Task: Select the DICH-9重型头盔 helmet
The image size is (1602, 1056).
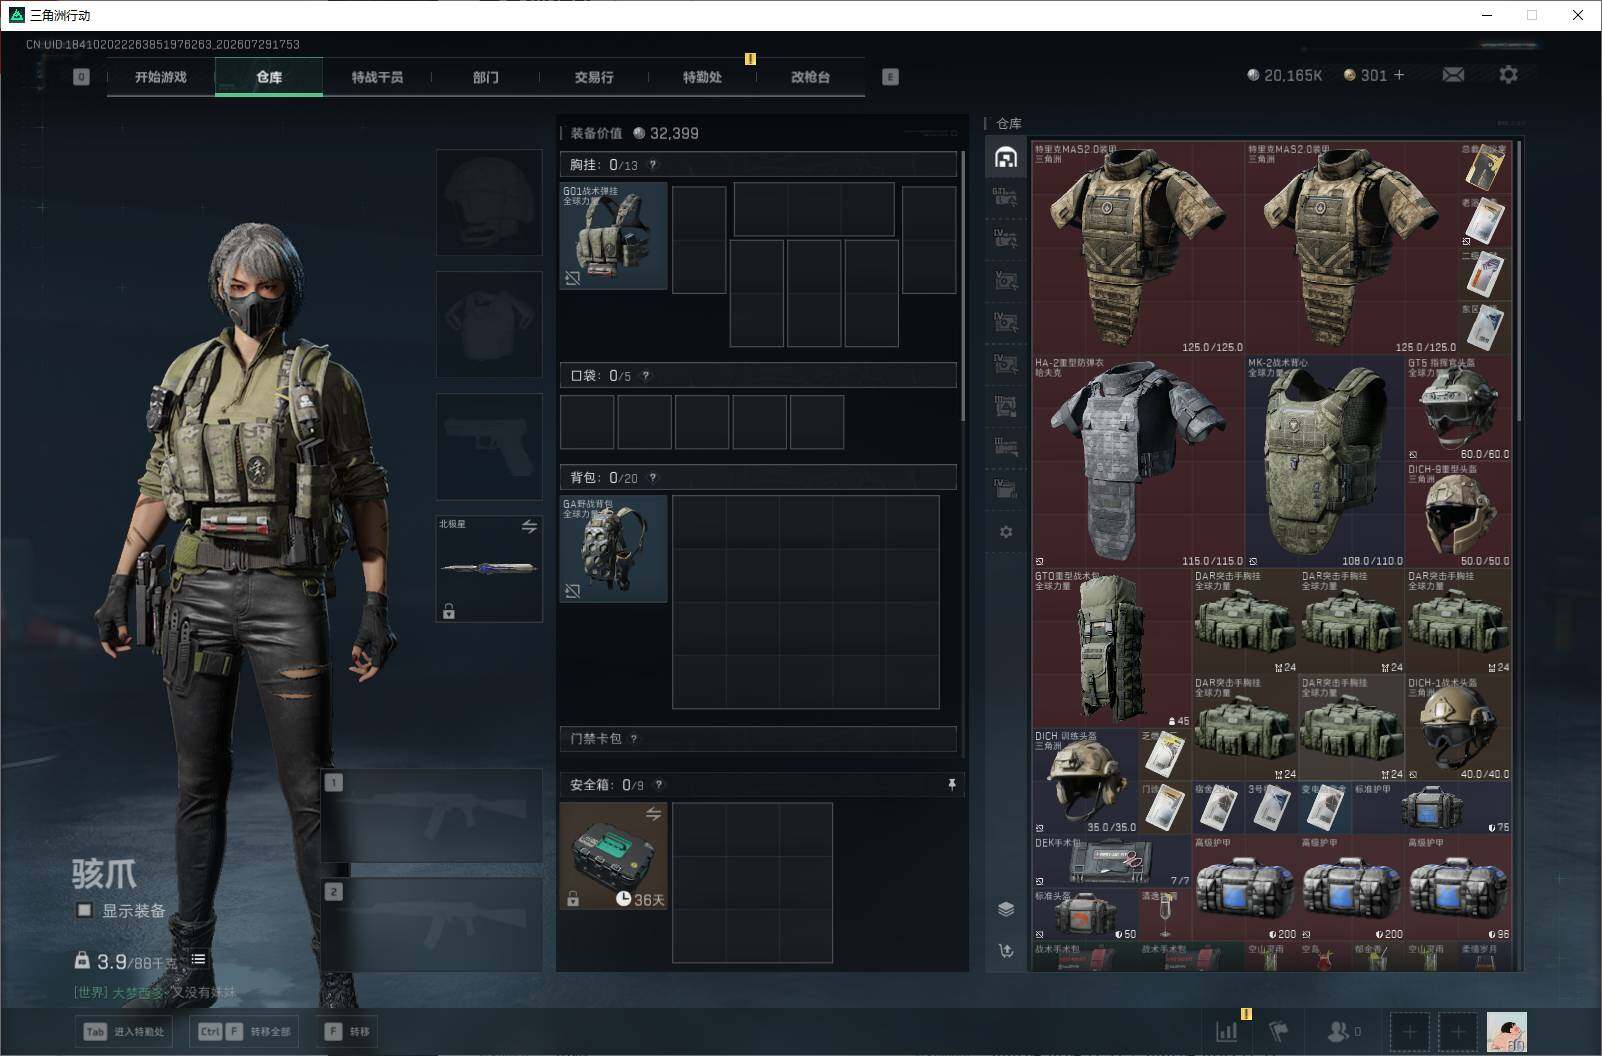Action: click(1458, 515)
